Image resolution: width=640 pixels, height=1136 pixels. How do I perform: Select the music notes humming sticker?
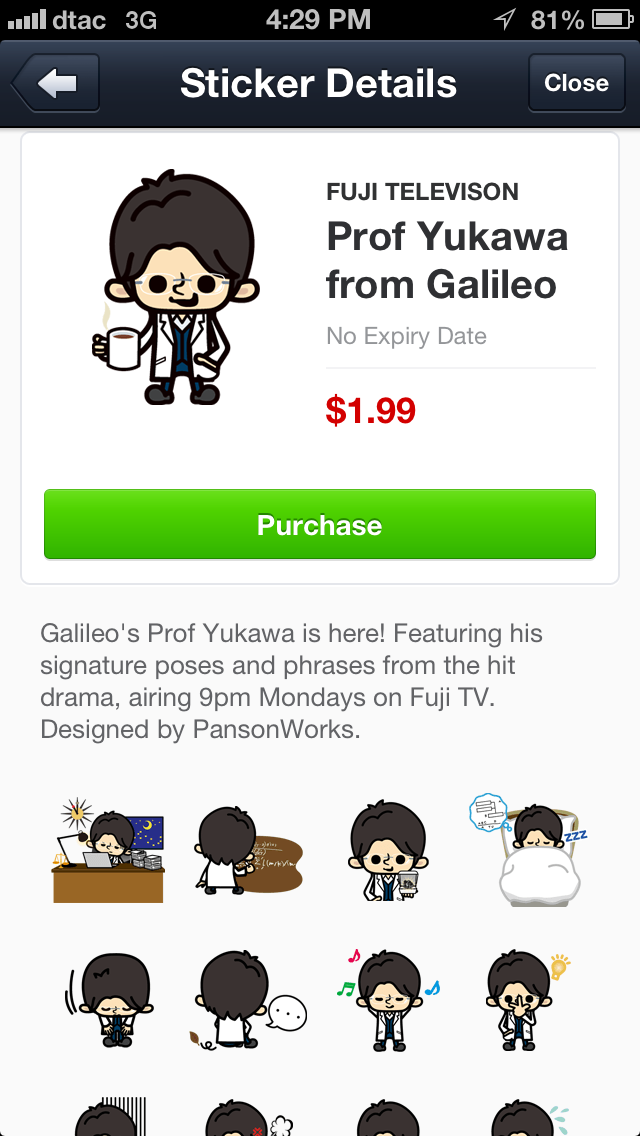coord(388,1000)
